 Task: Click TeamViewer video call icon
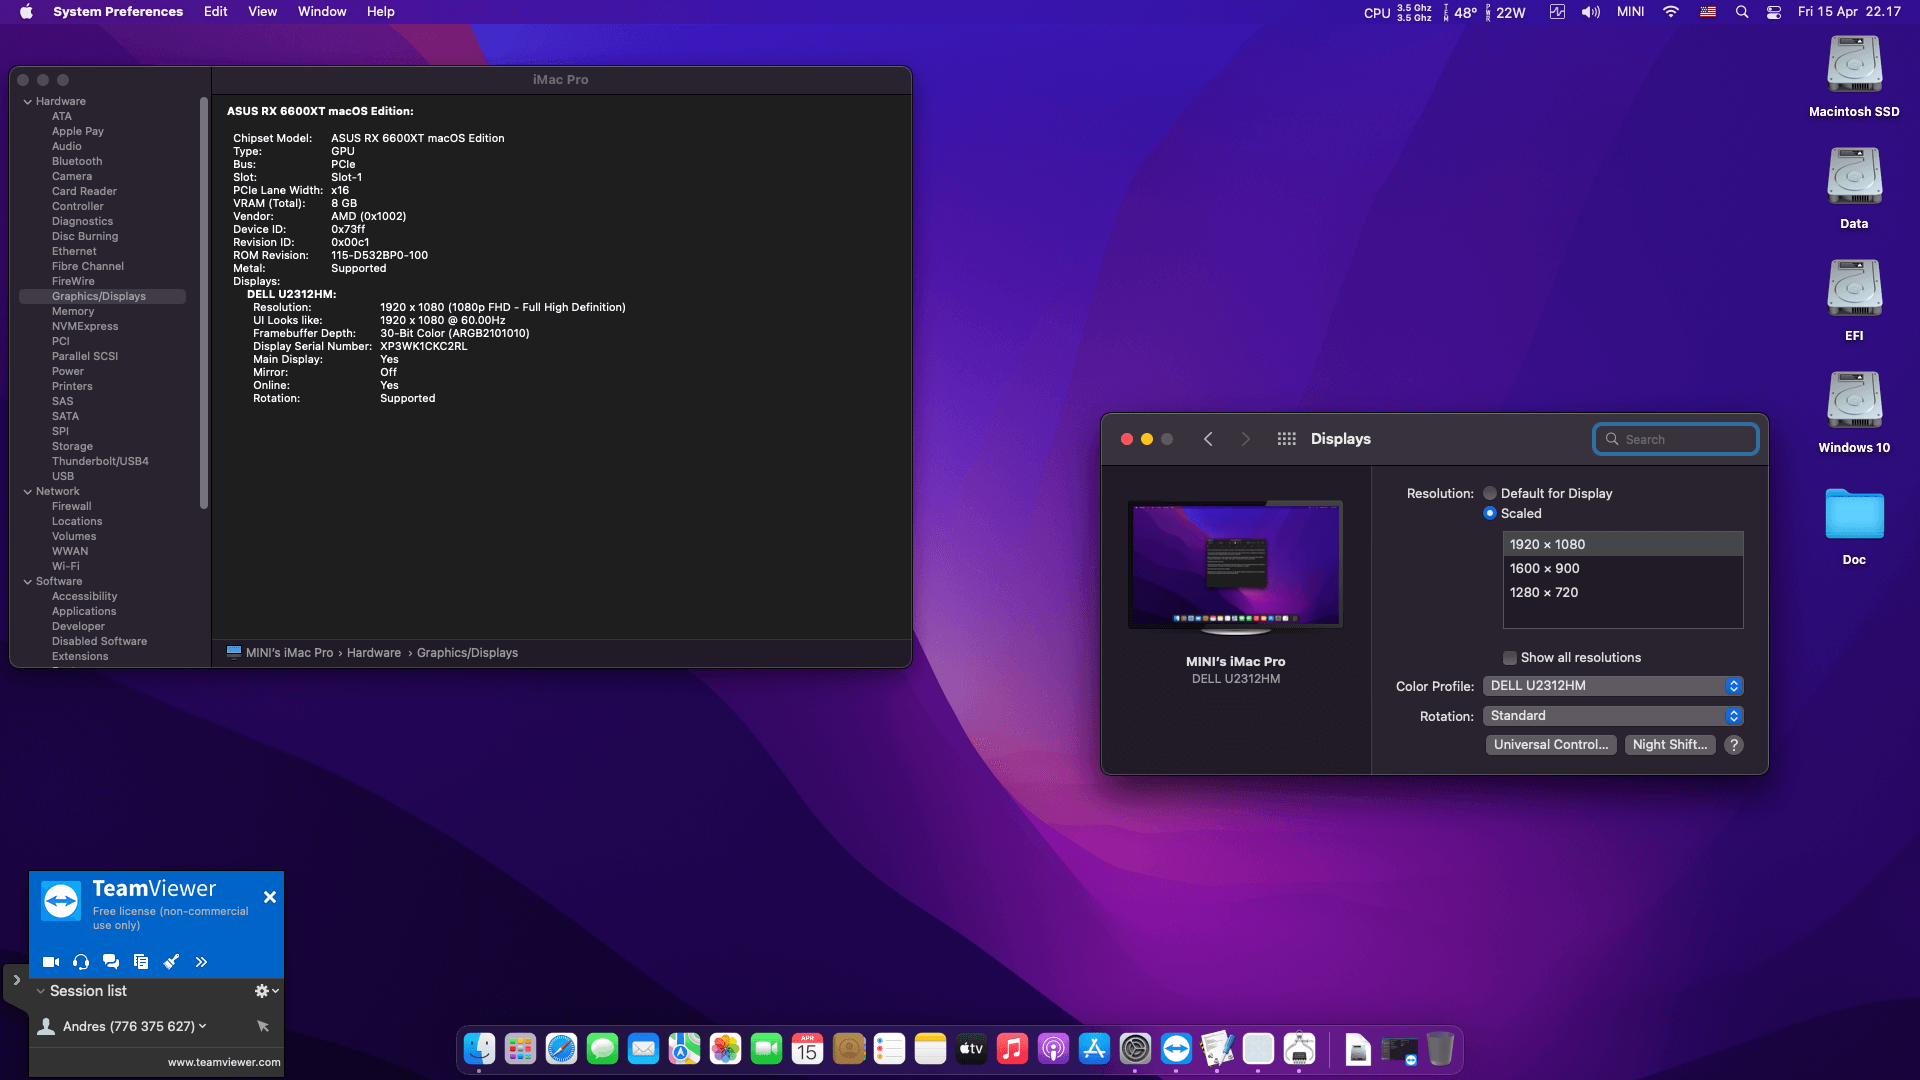[x=51, y=962]
